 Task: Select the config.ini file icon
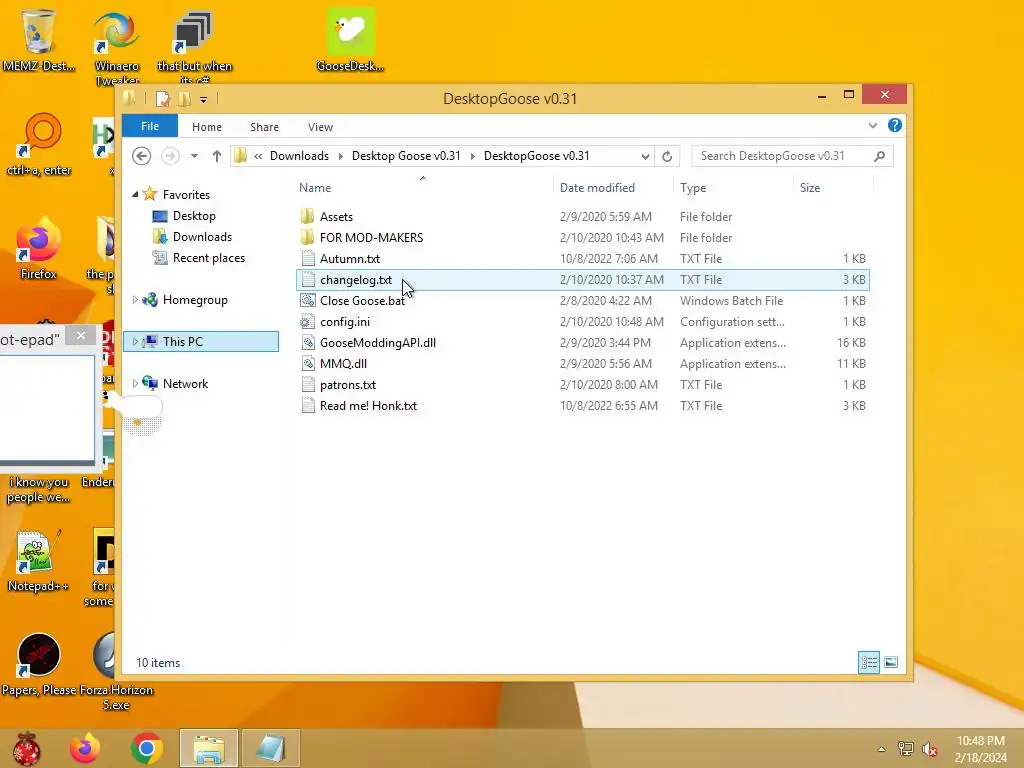[x=308, y=321]
